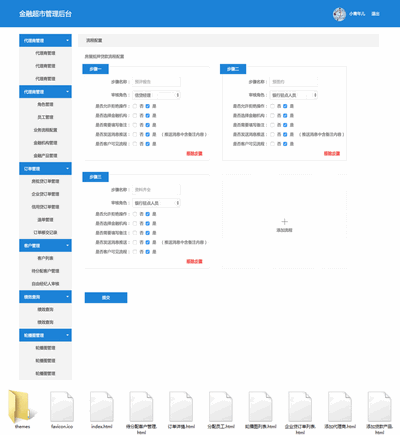The image size is (400, 435).
Task: Open the themes folder icon
Action: tap(22, 407)
